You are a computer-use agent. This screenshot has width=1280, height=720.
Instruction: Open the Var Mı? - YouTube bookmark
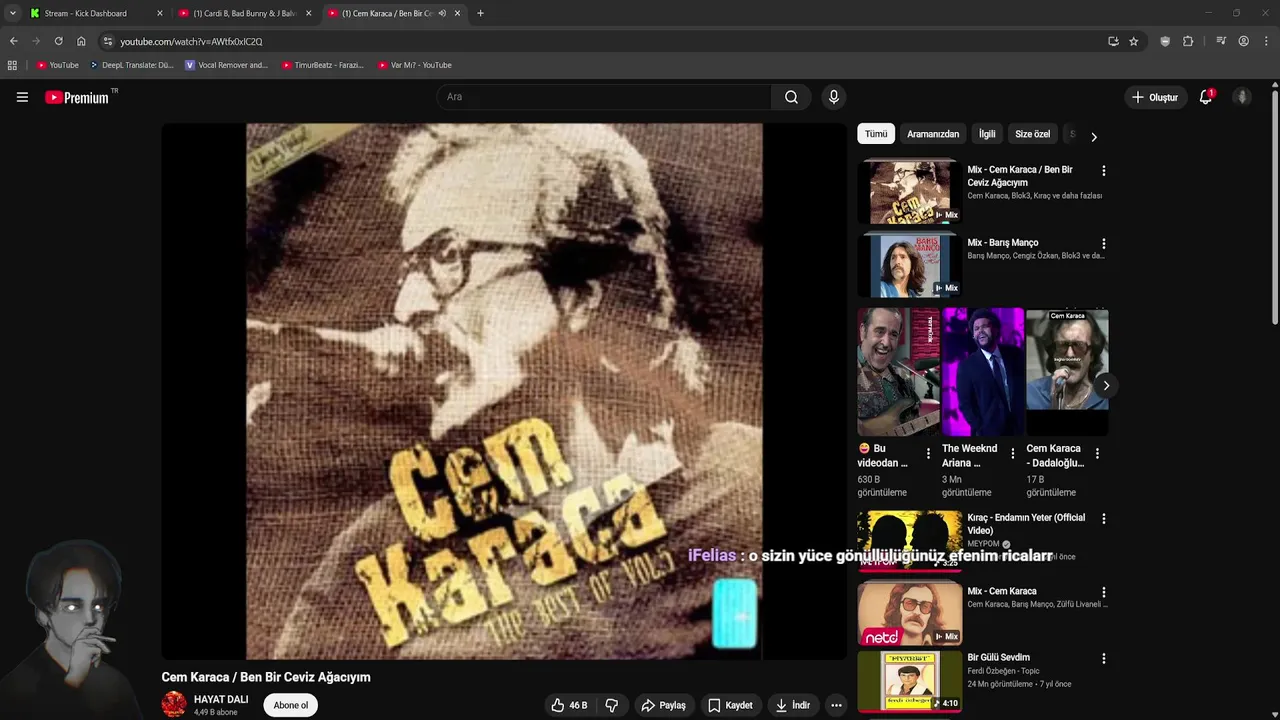[x=415, y=65]
